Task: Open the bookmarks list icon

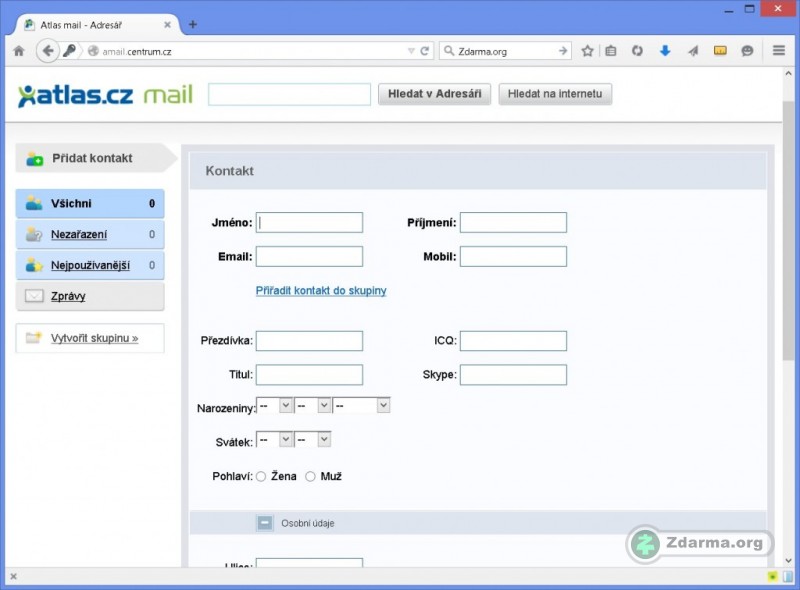Action: coord(611,51)
